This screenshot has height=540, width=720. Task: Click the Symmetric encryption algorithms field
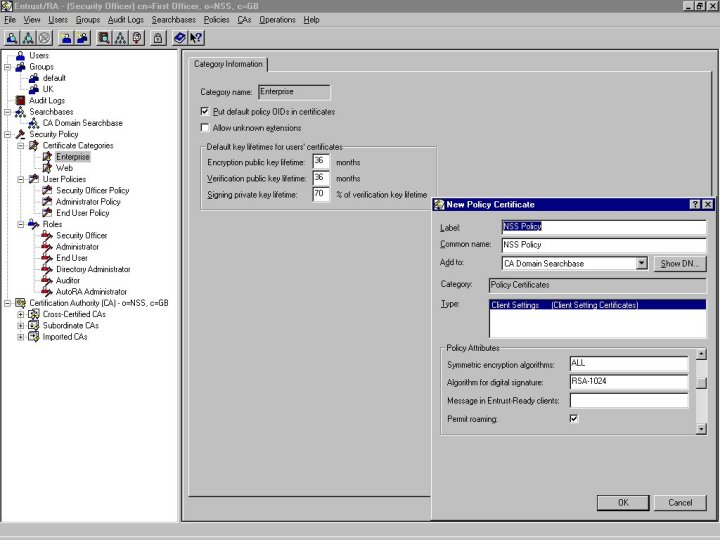[x=629, y=363]
